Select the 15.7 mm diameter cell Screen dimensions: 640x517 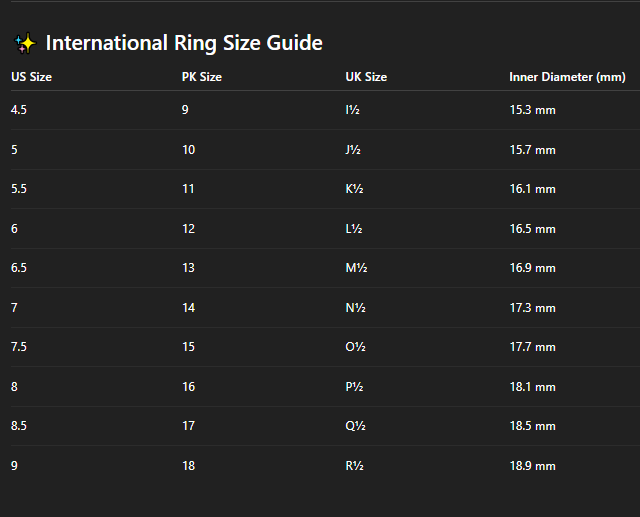(532, 150)
